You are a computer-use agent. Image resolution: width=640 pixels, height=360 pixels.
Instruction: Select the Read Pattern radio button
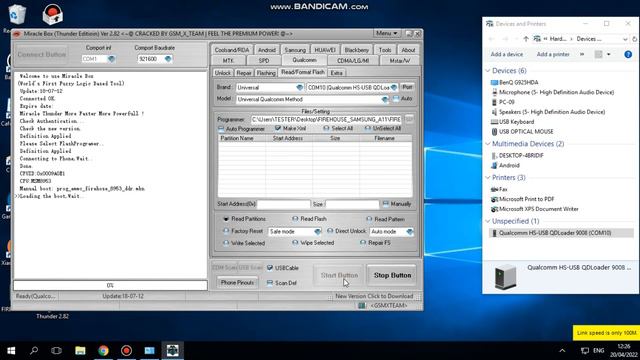click(369, 219)
